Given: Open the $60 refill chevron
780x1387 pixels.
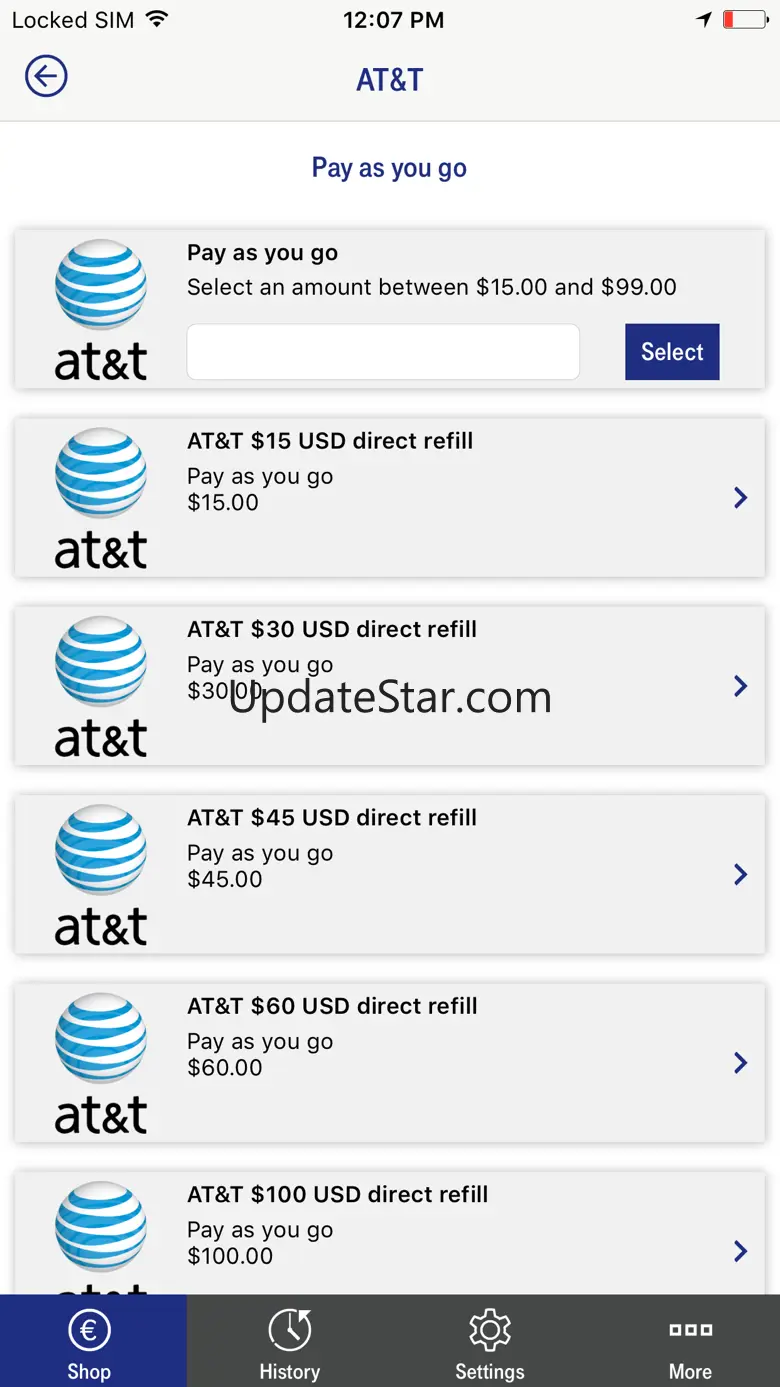Looking at the screenshot, I should coord(740,1063).
